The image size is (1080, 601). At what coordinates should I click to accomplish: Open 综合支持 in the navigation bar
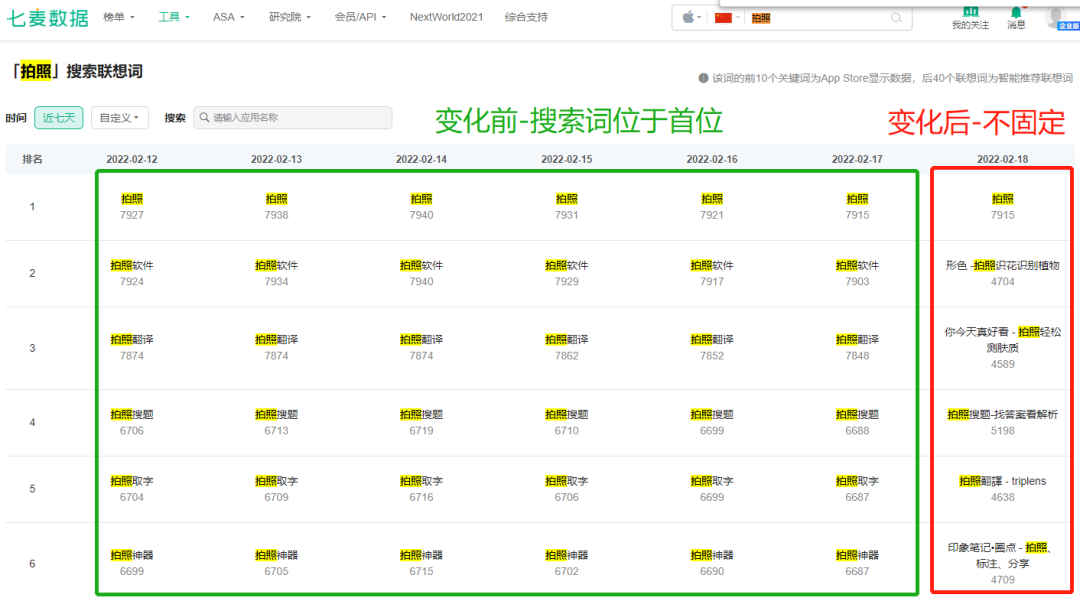(526, 17)
